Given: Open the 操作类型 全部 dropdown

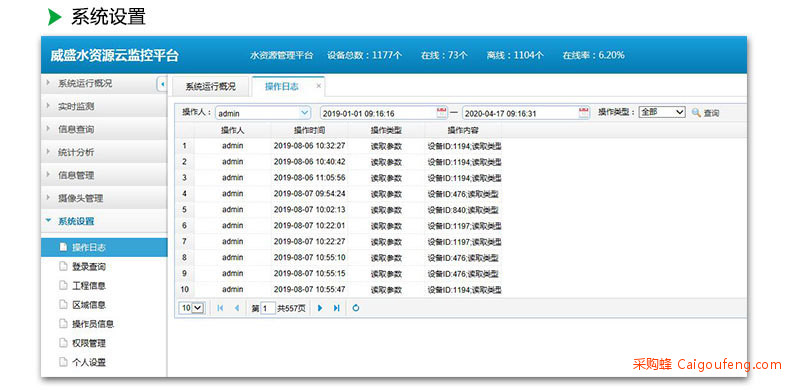Looking at the screenshot, I should click(662, 112).
